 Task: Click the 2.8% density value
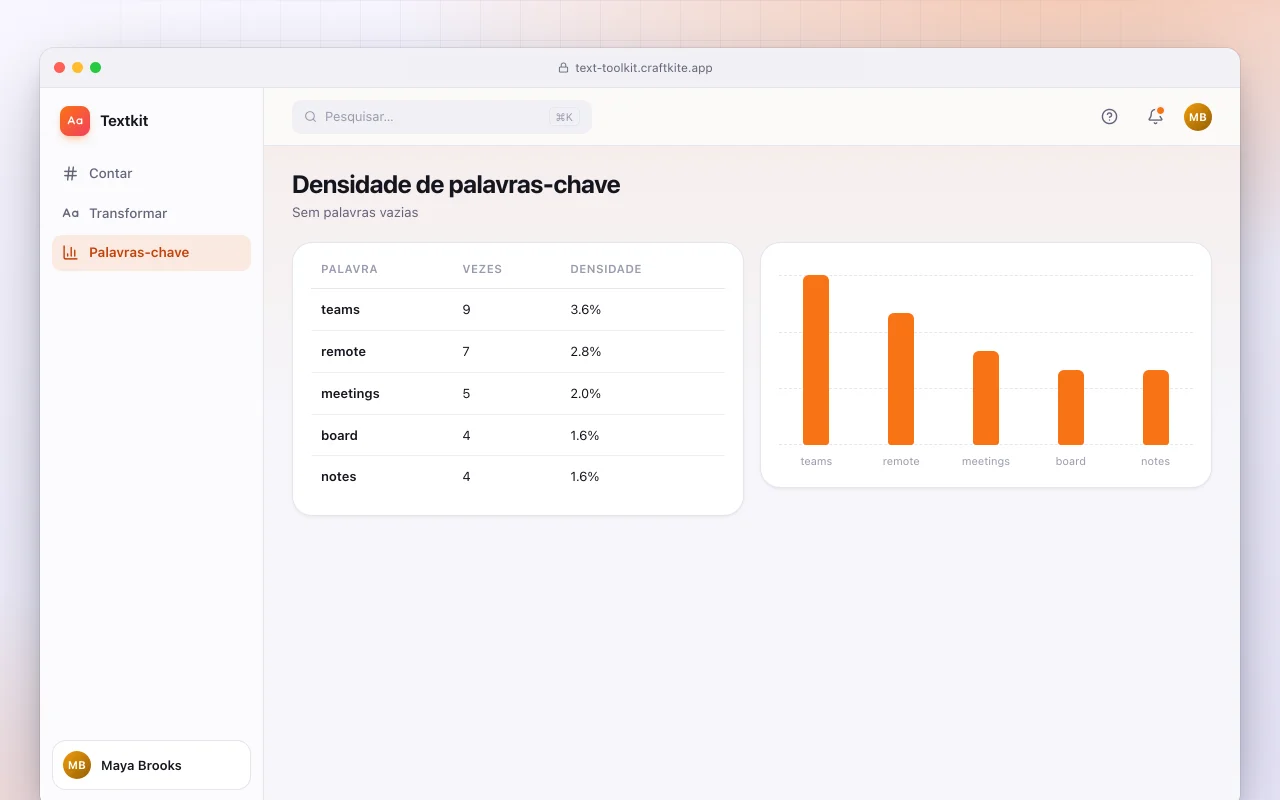pos(585,352)
